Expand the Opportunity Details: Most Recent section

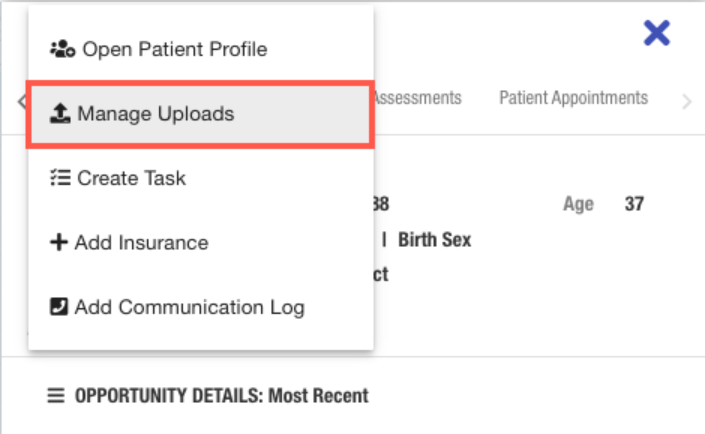tap(221, 396)
